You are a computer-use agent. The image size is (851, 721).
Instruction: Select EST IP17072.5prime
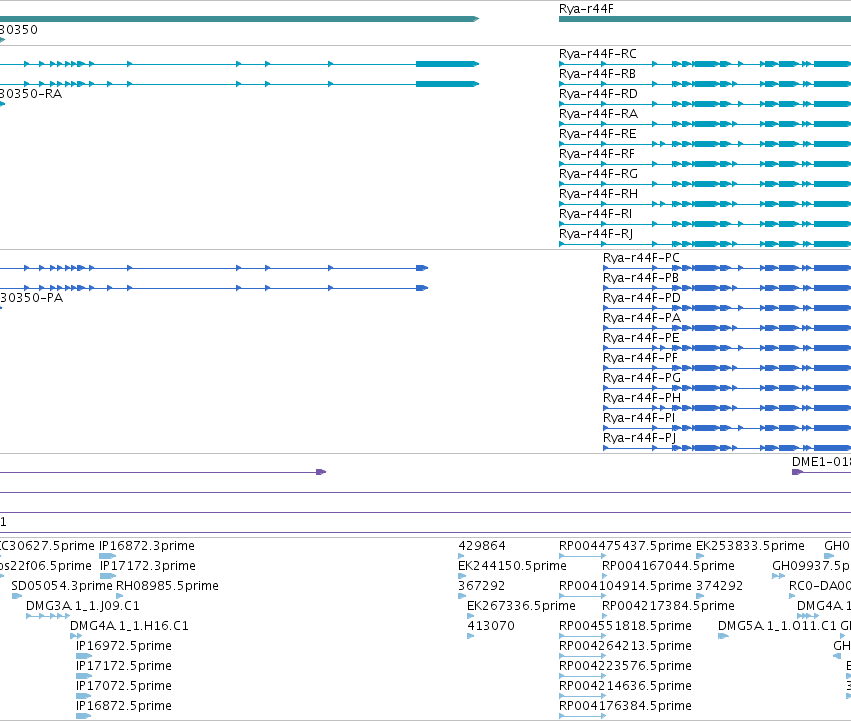[124, 686]
